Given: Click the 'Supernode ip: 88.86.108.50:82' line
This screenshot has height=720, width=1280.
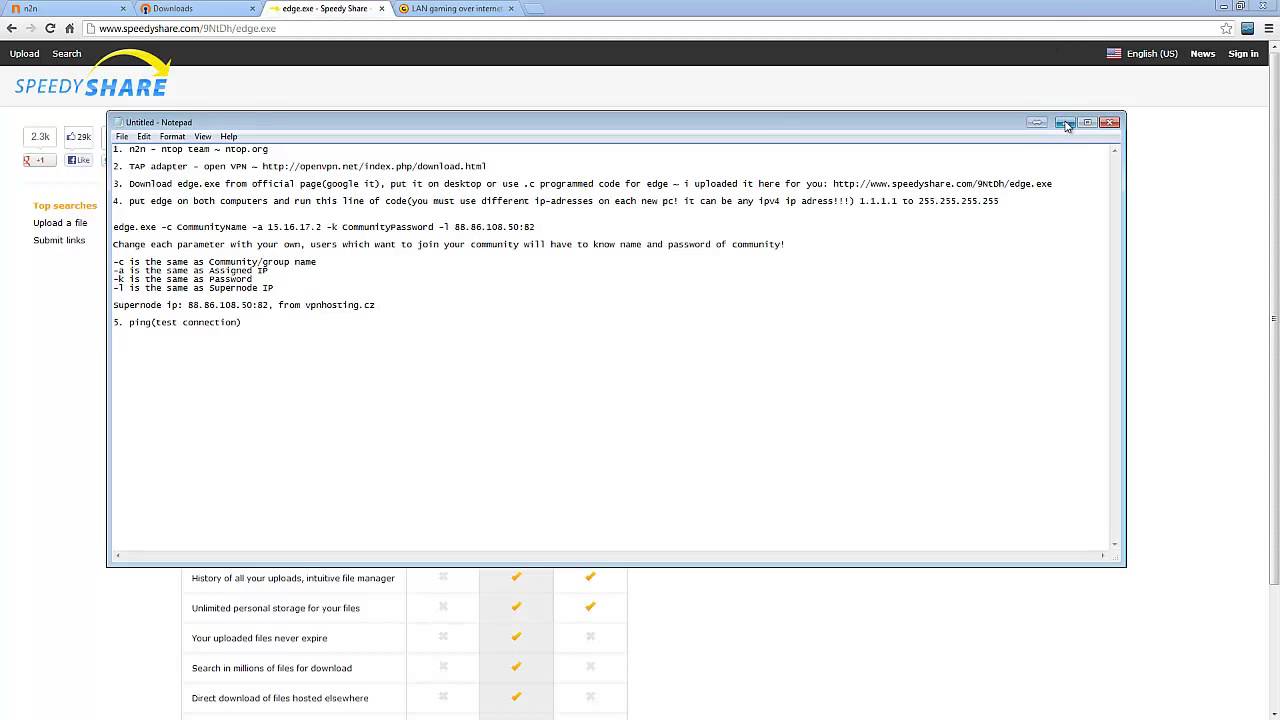Looking at the screenshot, I should (243, 305).
